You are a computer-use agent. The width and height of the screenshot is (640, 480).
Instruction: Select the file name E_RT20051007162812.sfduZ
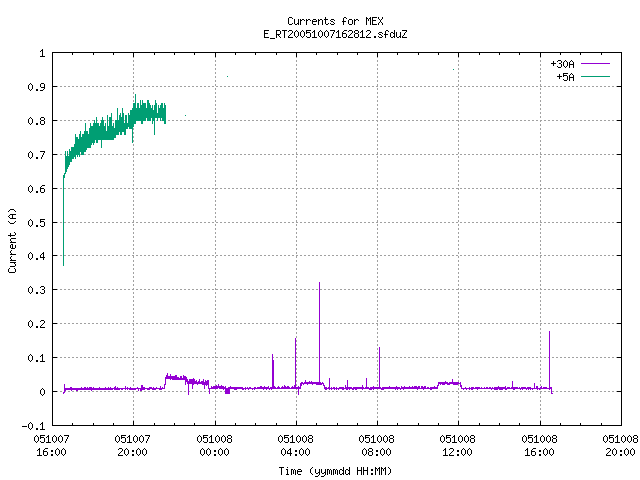(335, 34)
